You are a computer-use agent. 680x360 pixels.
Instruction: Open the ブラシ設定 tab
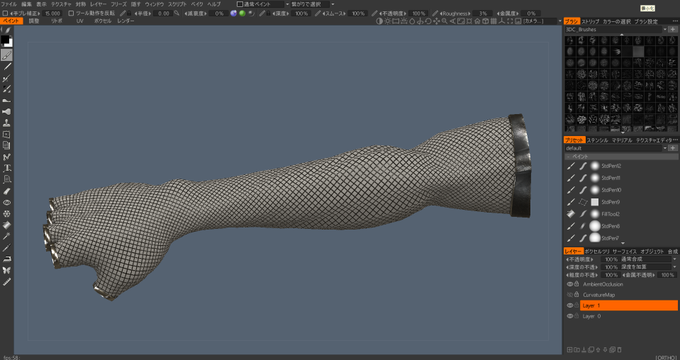(646, 21)
